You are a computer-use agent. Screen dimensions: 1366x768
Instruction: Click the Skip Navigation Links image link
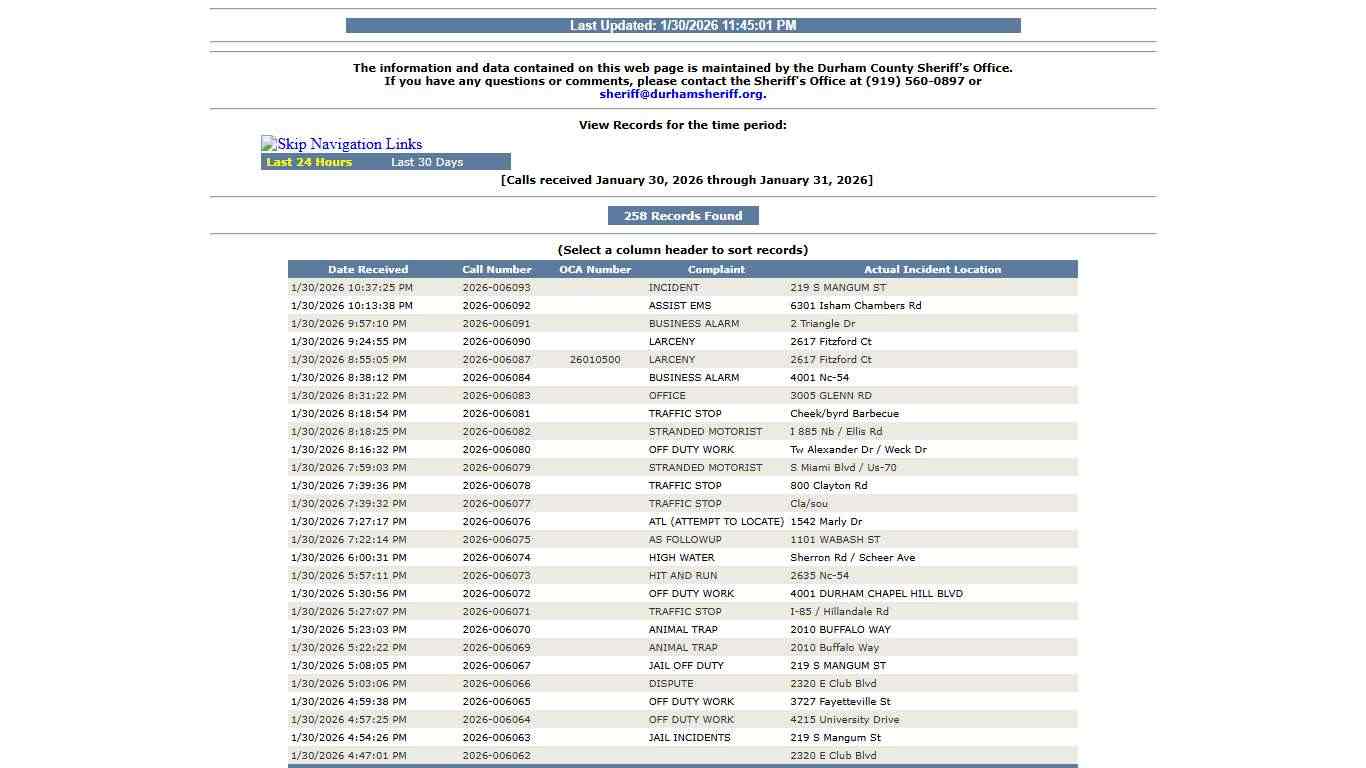[x=341, y=143]
